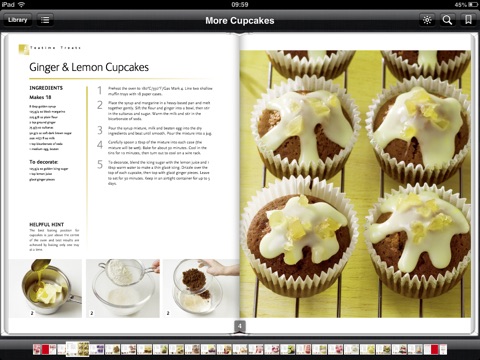This screenshot has height=360, width=480.
Task: Tap the 'Makes 18' text
Action: click(x=40, y=97)
